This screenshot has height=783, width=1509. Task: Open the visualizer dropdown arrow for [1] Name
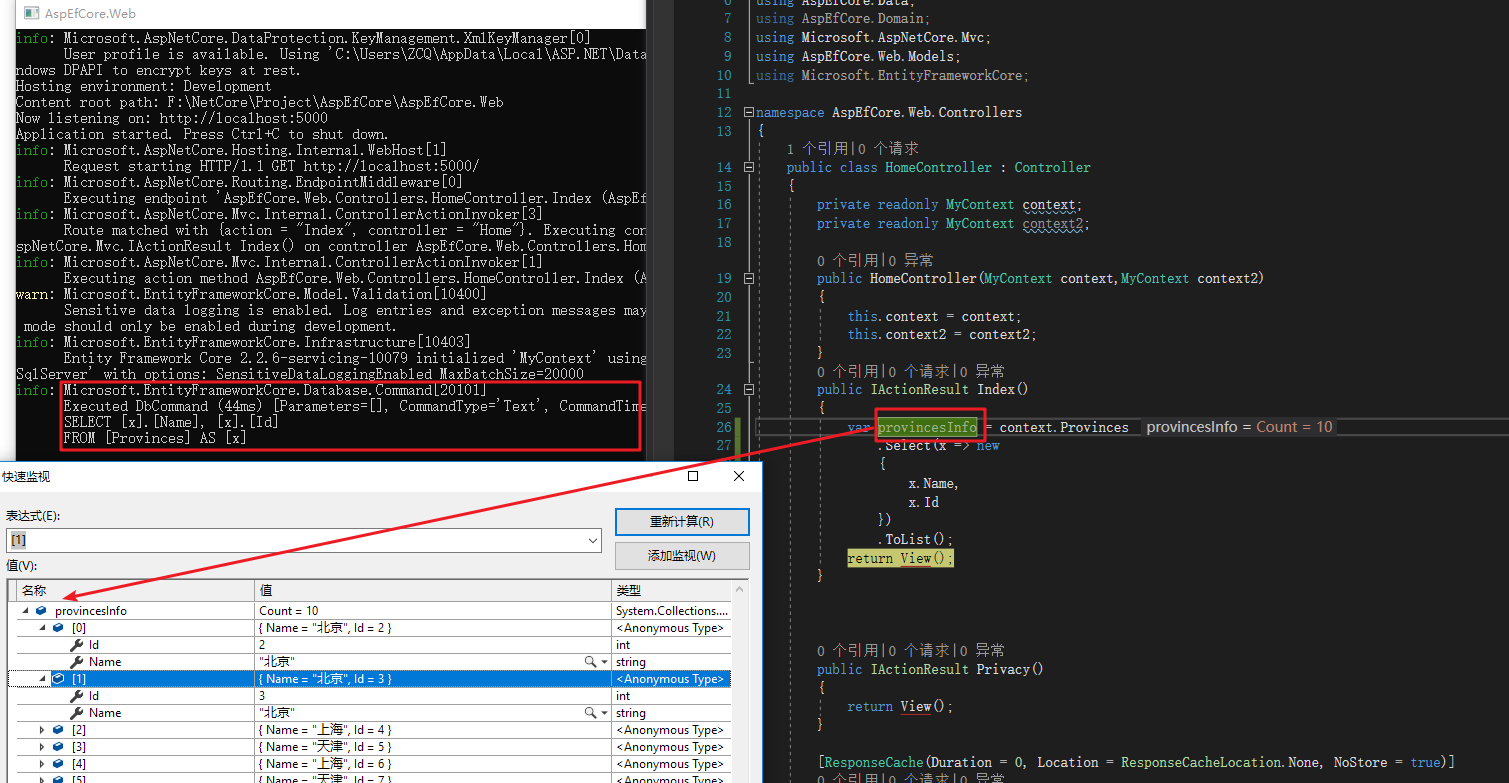pos(603,712)
